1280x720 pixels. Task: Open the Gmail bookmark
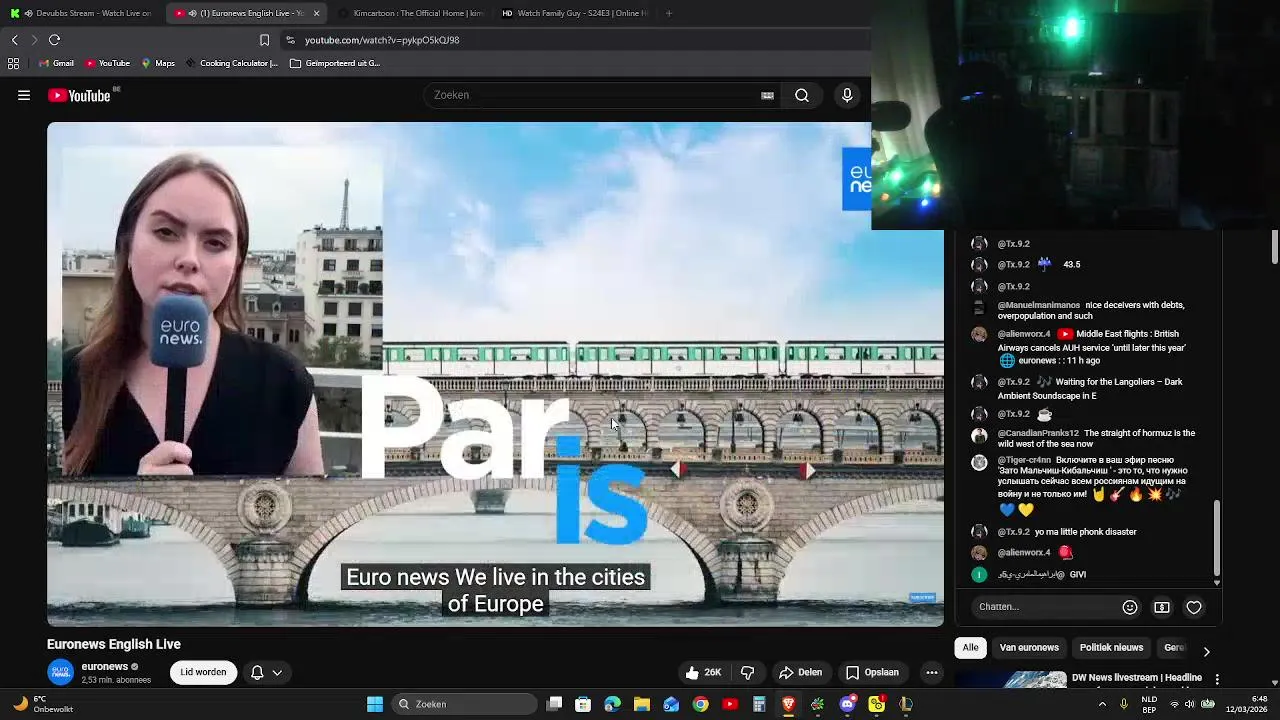point(55,63)
